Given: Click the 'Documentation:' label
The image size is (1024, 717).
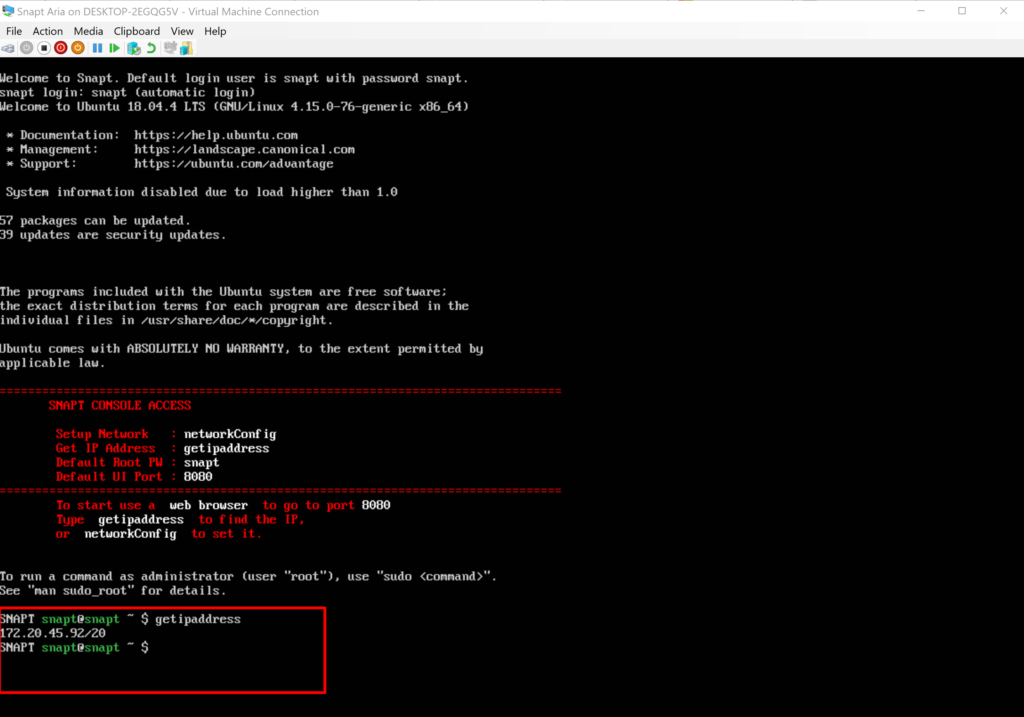Looking at the screenshot, I should [70, 135].
